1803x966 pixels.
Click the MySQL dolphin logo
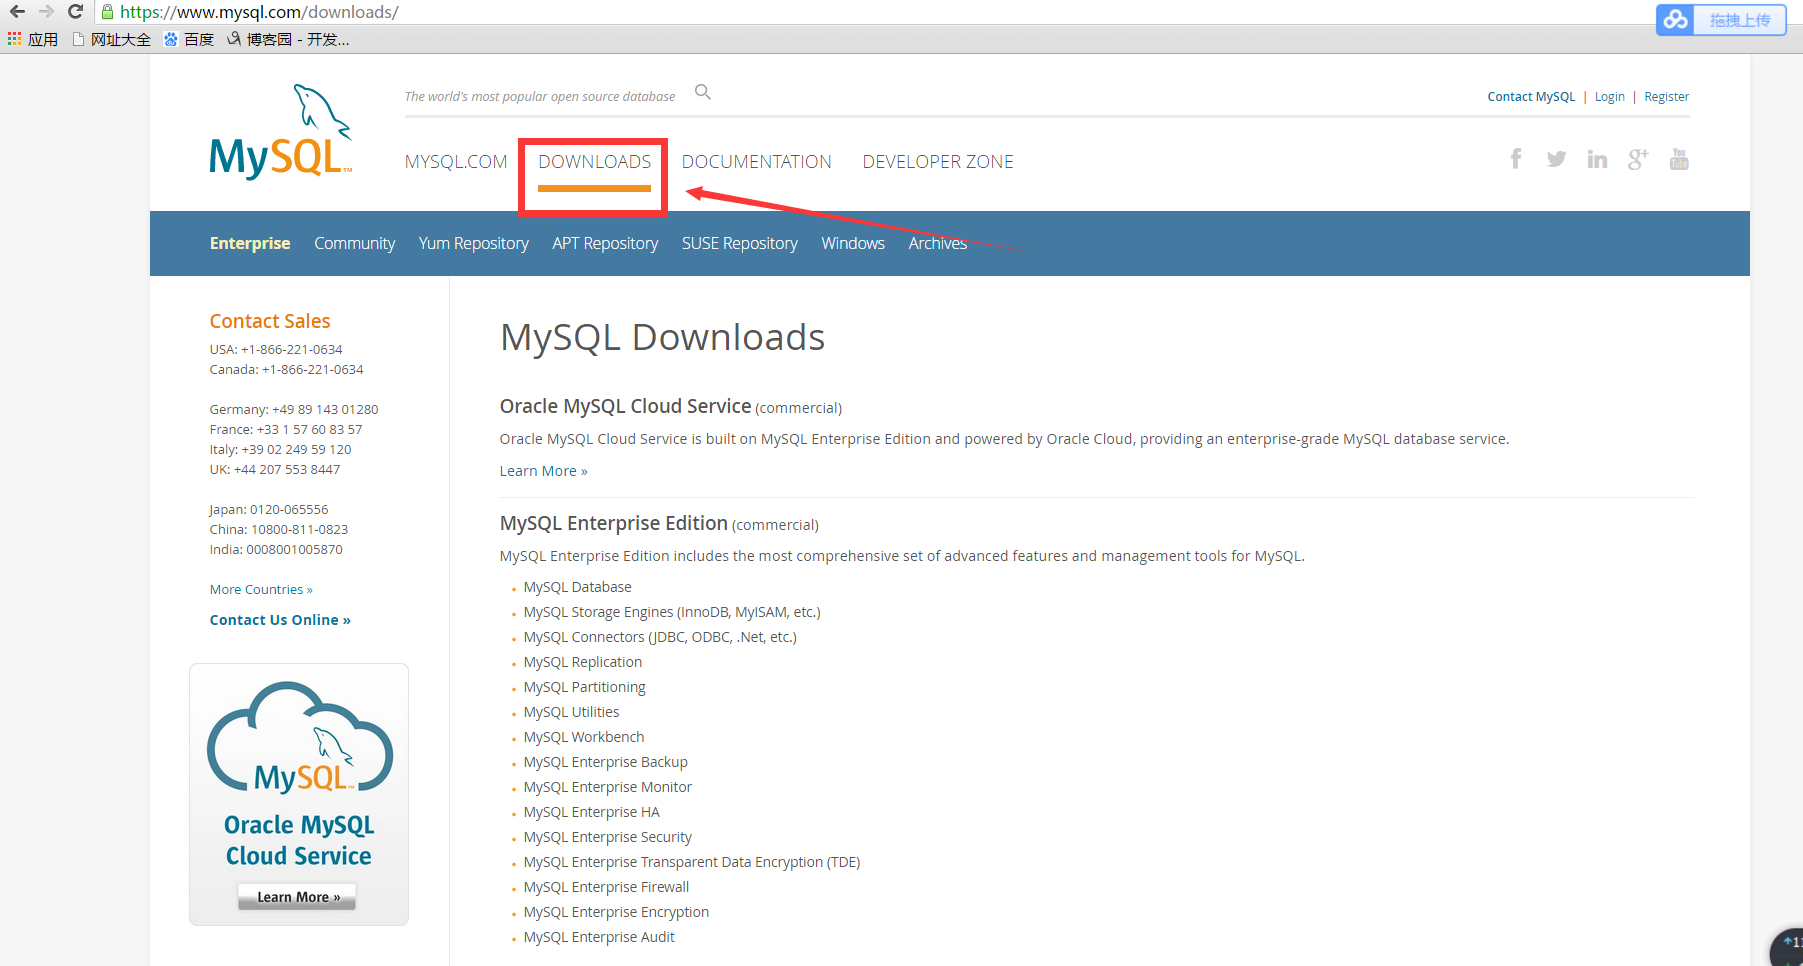[281, 132]
